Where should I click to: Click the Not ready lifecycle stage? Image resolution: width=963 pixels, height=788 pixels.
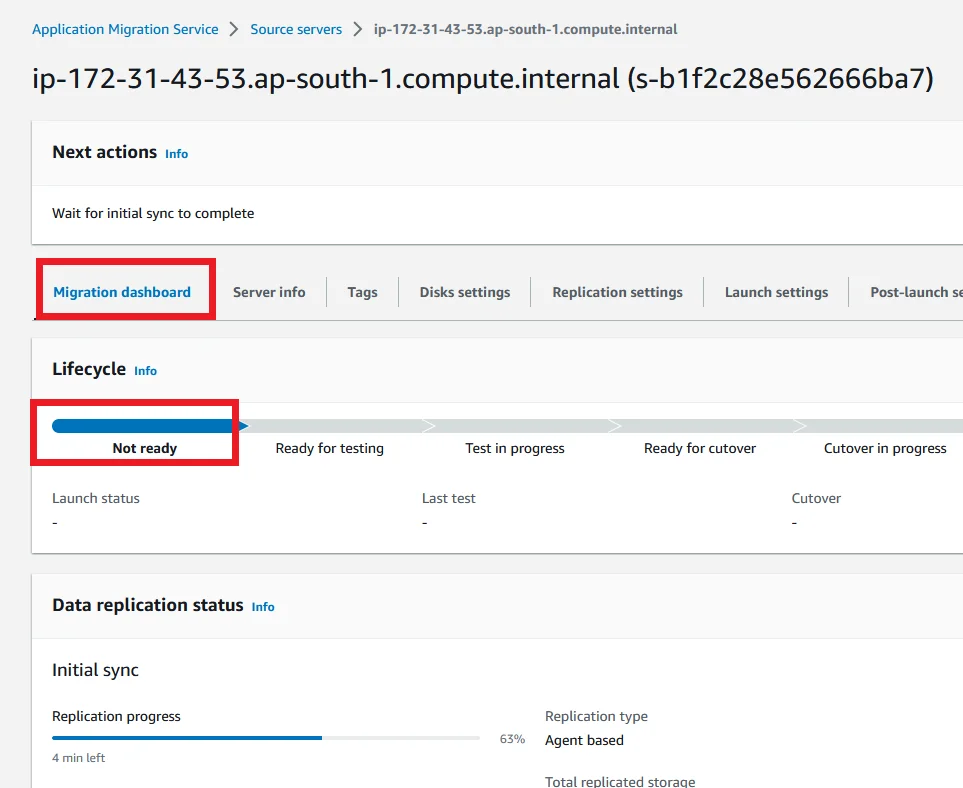[144, 448]
